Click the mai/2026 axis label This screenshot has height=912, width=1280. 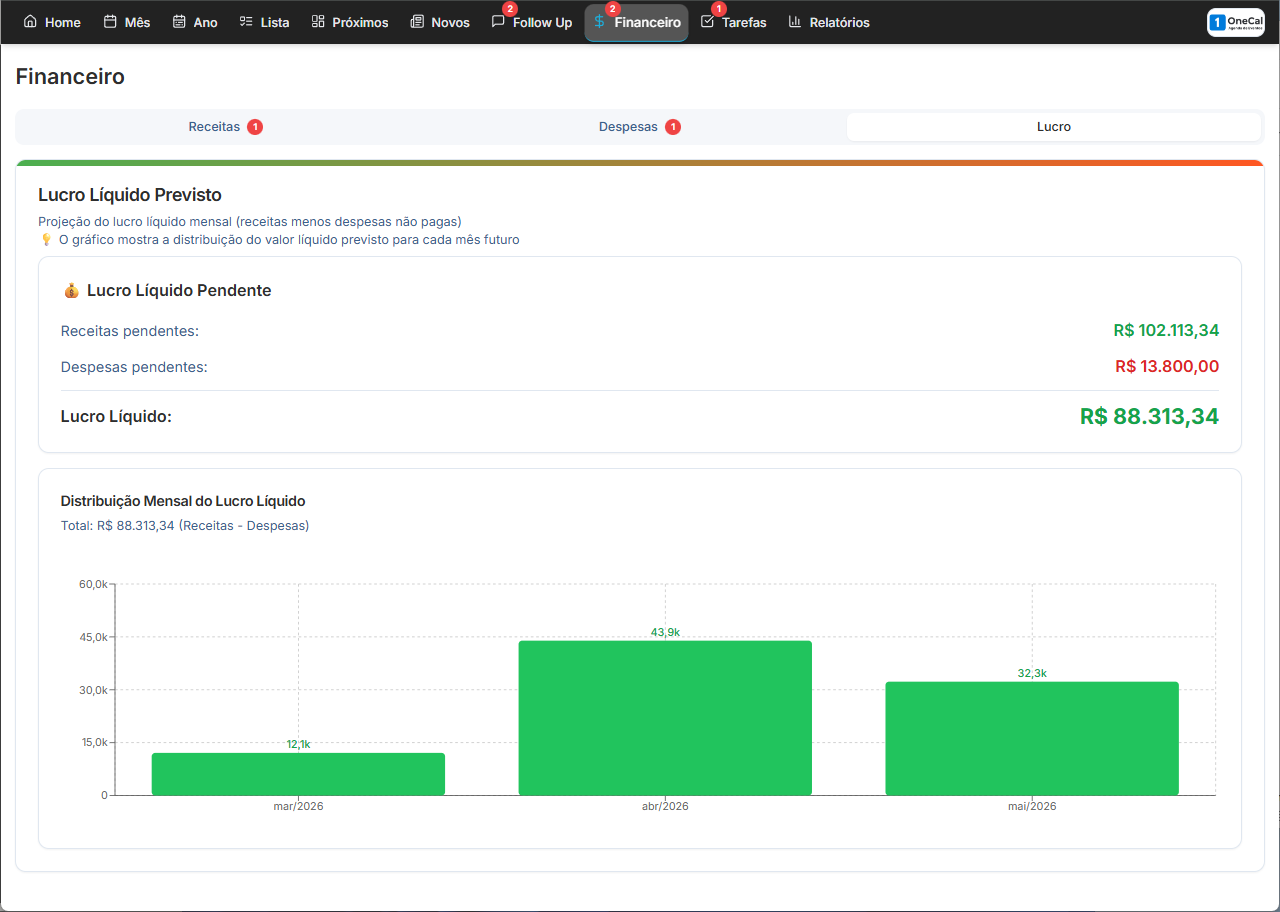pos(1032,806)
